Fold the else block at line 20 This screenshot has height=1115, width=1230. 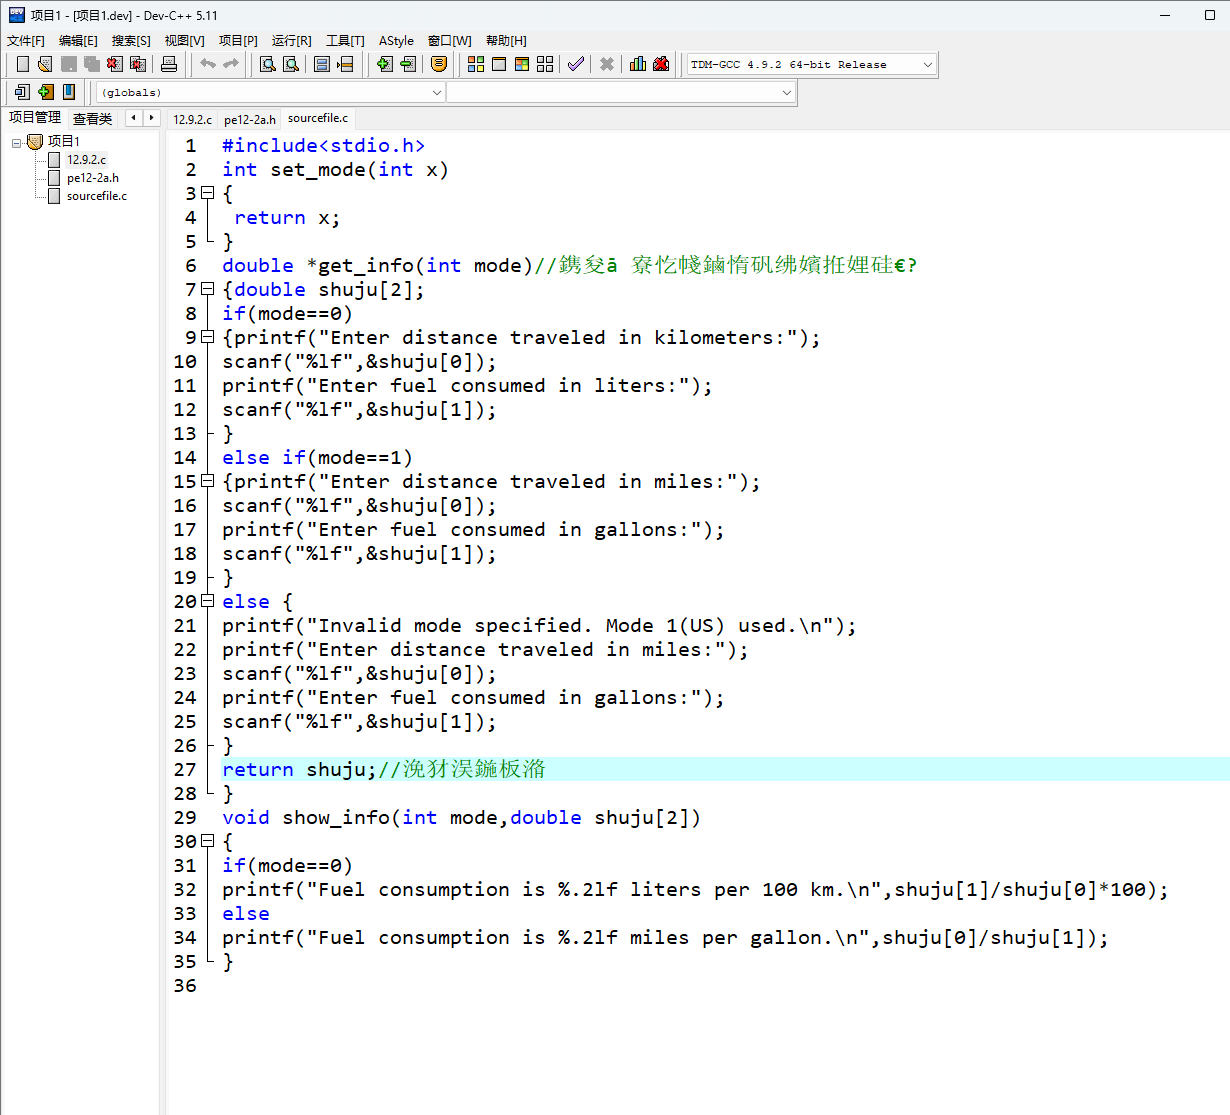pos(207,601)
